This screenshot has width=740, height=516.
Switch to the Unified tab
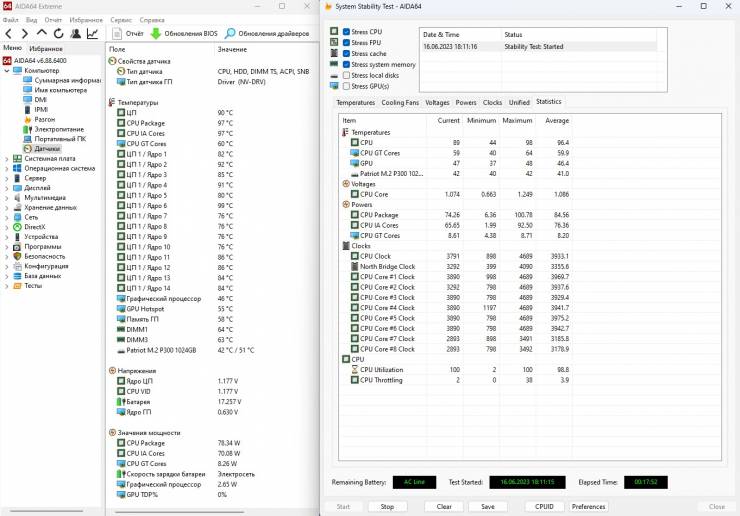pos(519,102)
